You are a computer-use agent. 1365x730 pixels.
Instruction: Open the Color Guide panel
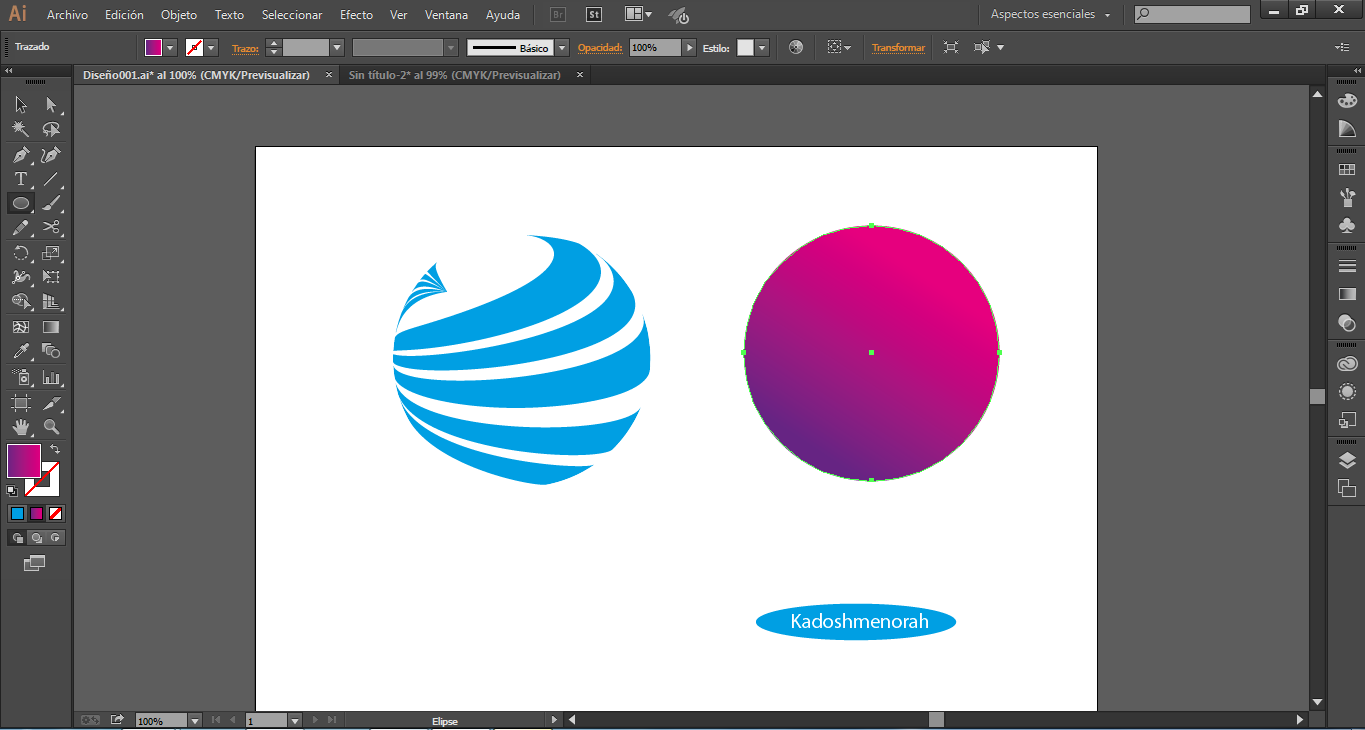pyautogui.click(x=1347, y=129)
